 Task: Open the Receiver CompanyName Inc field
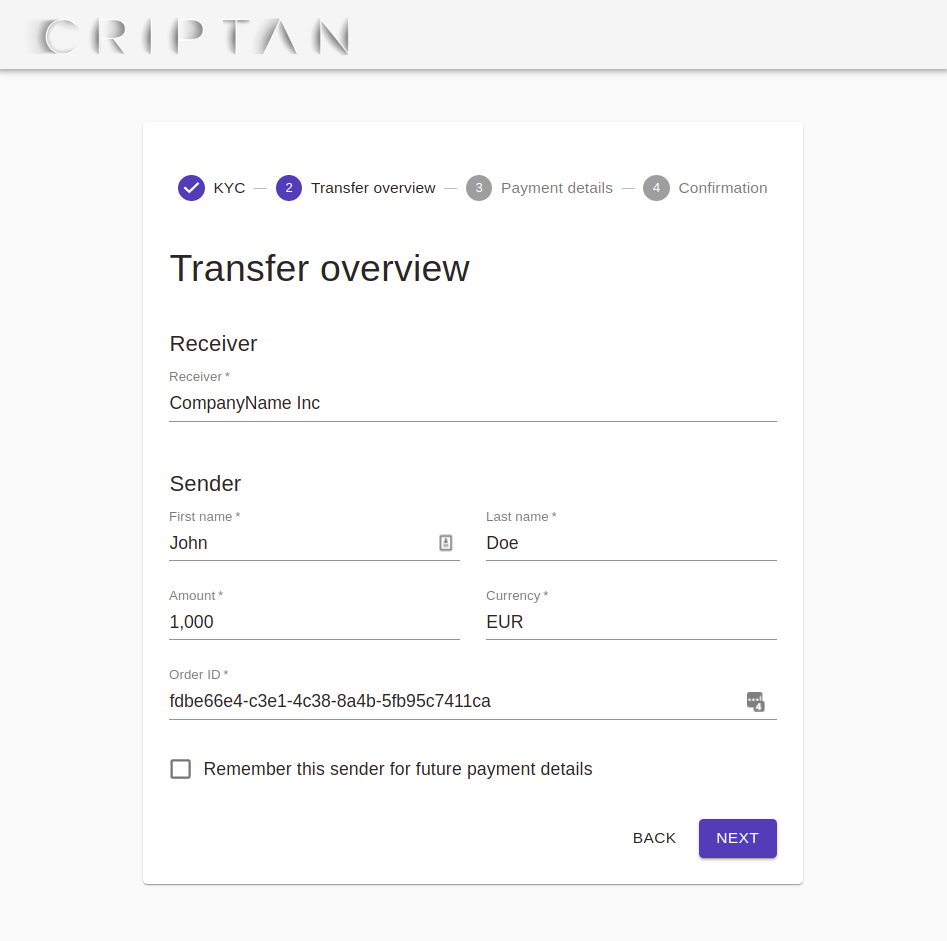pos(473,403)
